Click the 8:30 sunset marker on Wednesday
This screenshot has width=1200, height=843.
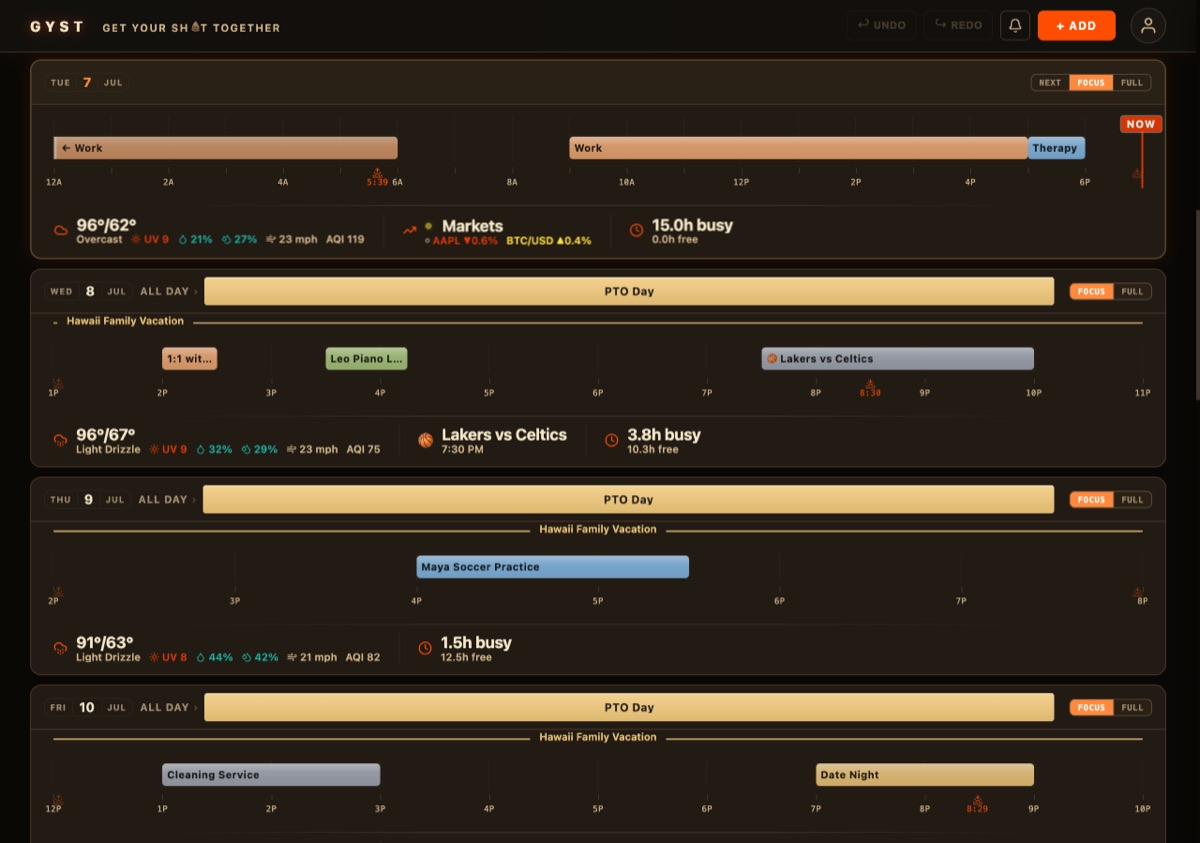870,389
